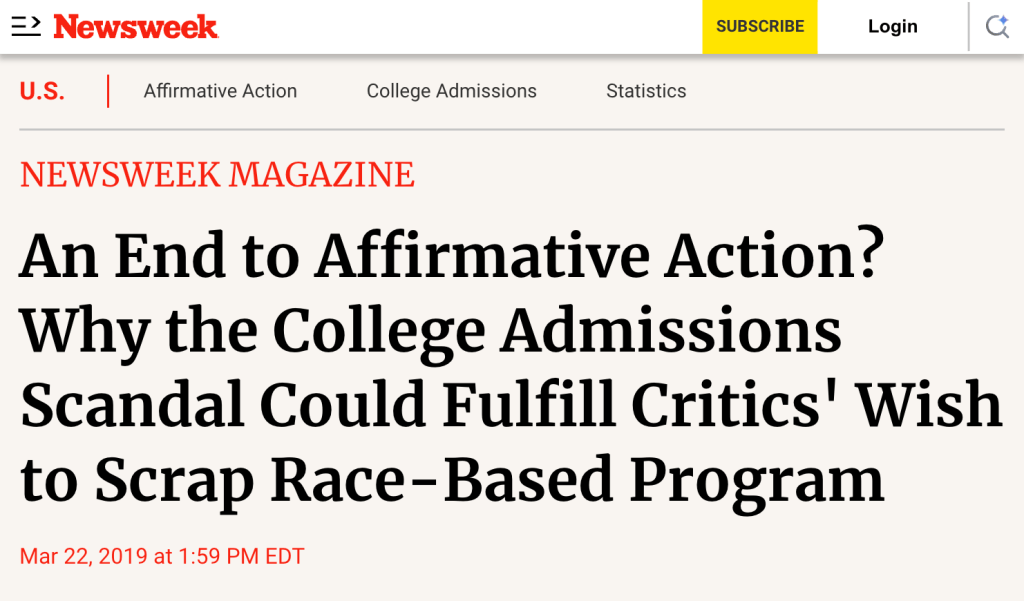Click the word "Scandal" in headline

132,405
